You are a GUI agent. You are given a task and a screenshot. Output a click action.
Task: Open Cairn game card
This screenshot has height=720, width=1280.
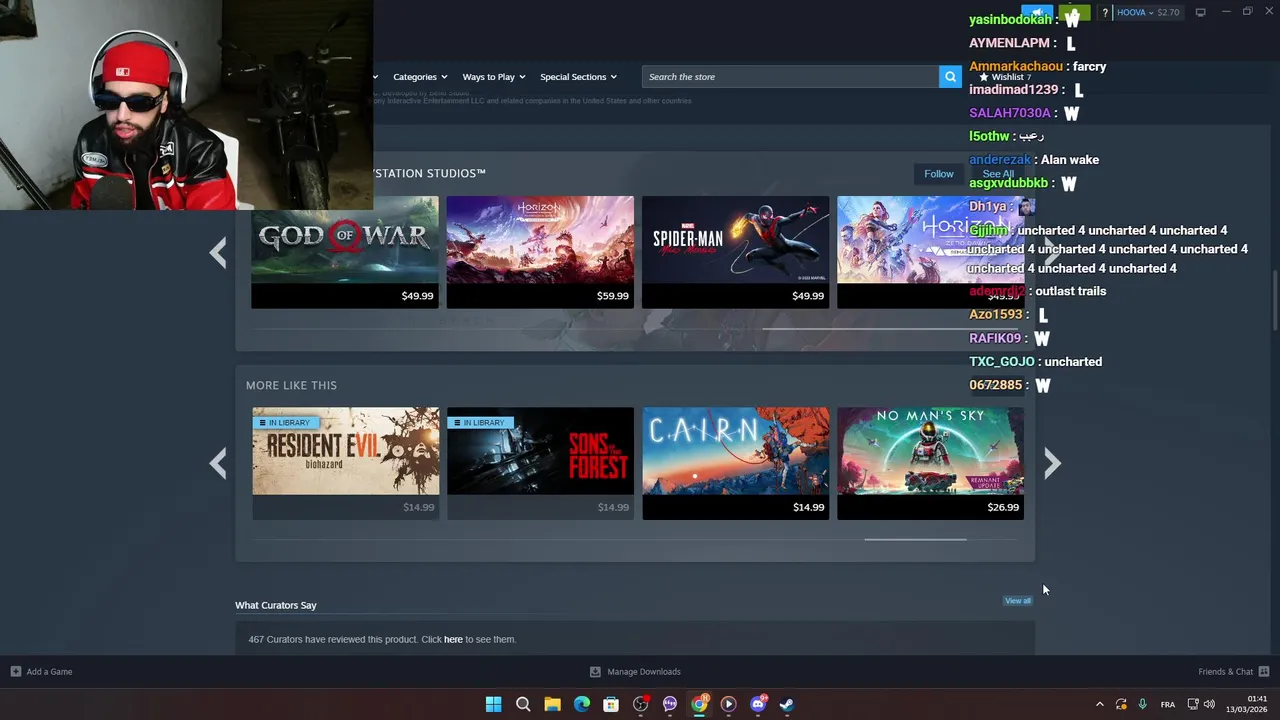tap(735, 463)
